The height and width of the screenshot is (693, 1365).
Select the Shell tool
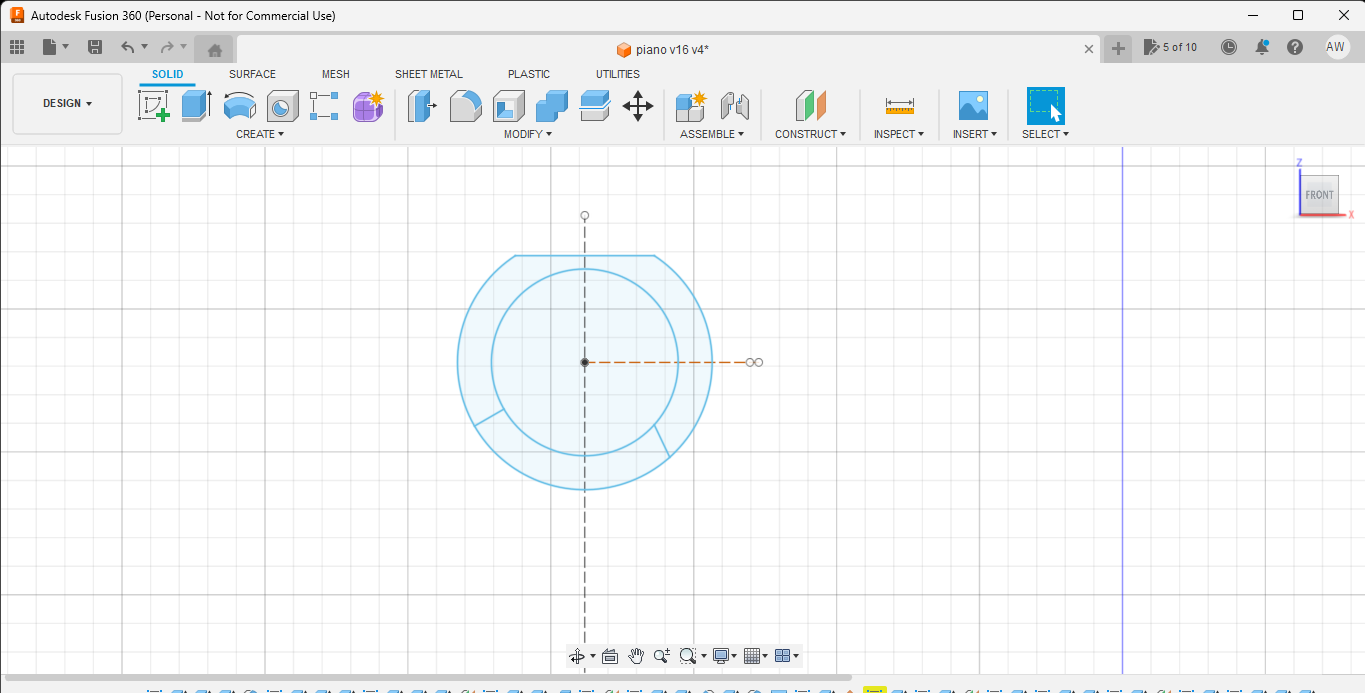pyautogui.click(x=508, y=105)
